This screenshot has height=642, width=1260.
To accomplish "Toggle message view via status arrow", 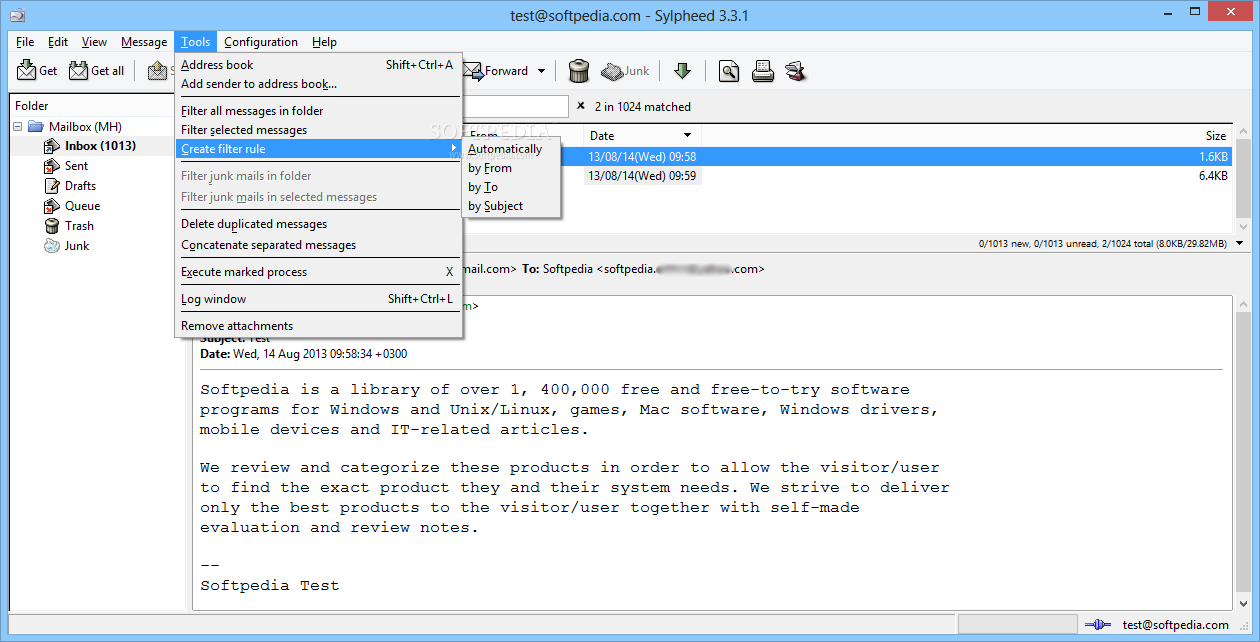I will click(1240, 243).
